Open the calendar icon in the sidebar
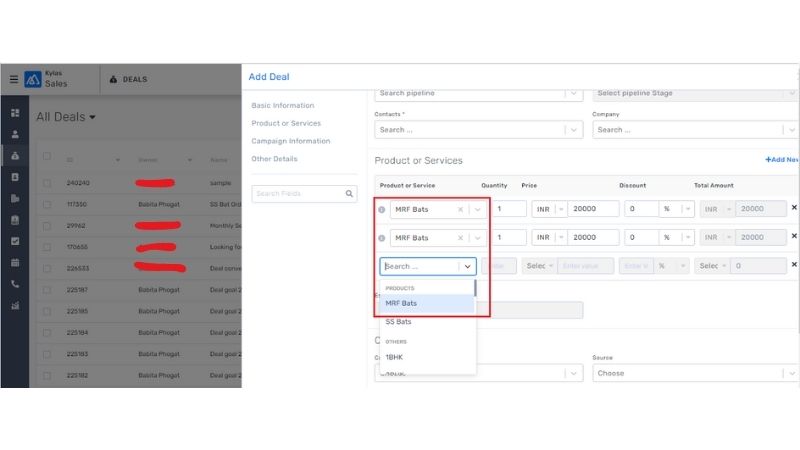Screen dimensions: 800x450 click(14, 262)
